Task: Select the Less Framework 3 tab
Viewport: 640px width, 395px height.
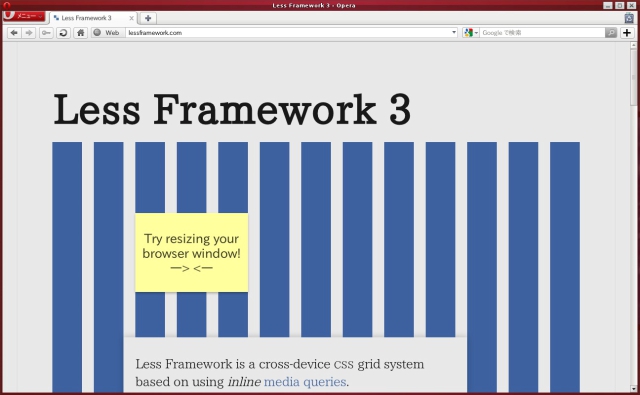Action: pos(93,18)
